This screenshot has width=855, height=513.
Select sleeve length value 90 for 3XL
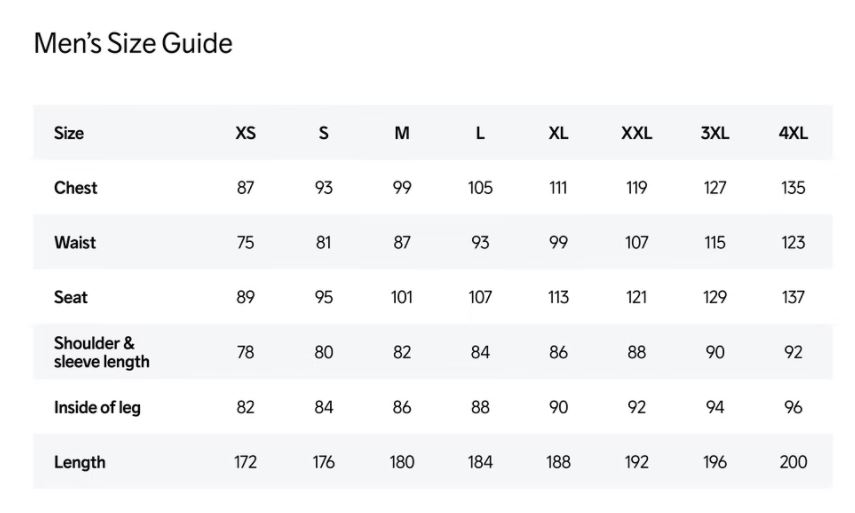coord(715,352)
